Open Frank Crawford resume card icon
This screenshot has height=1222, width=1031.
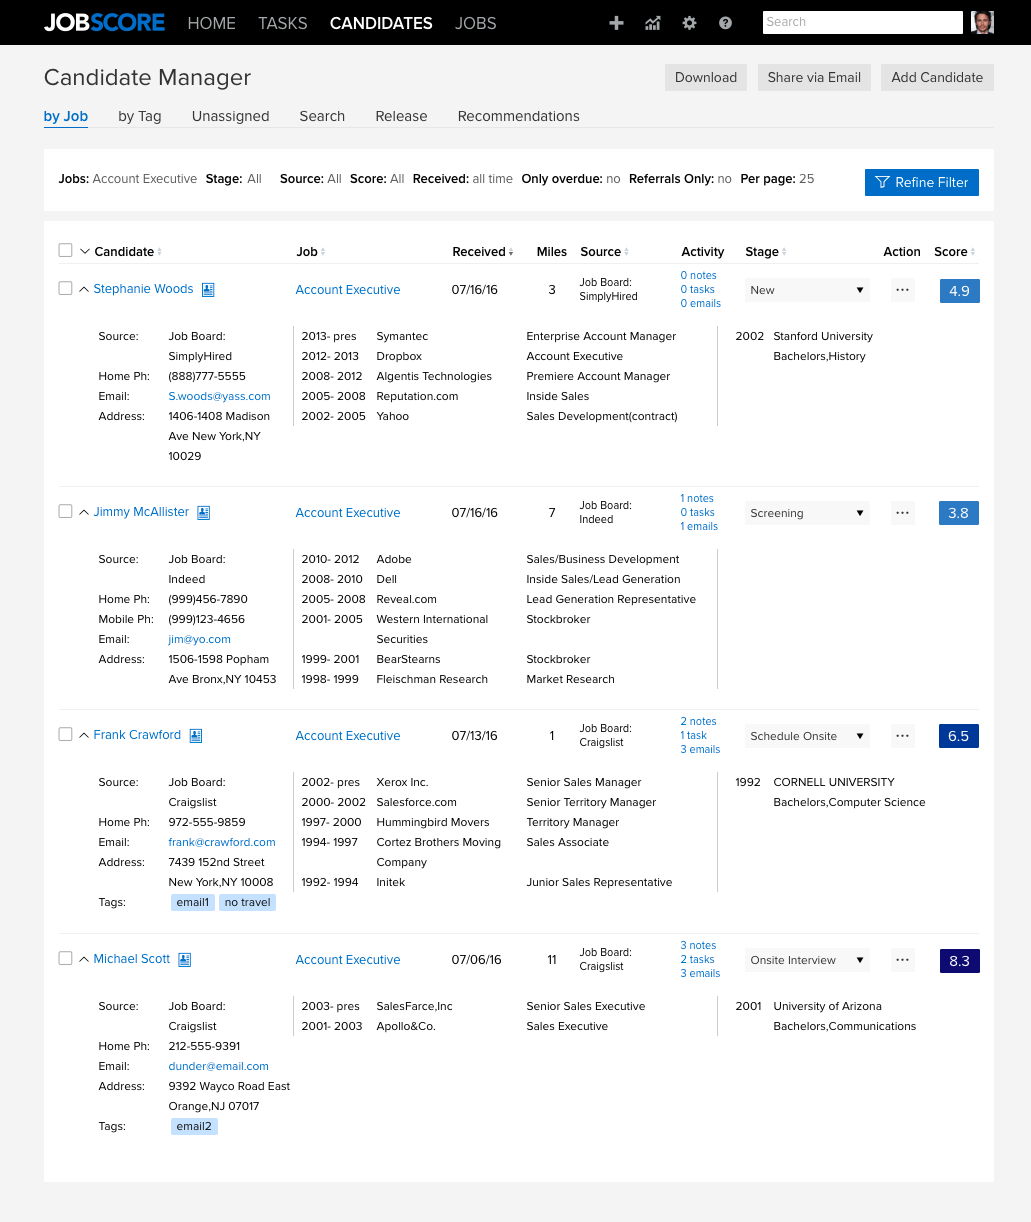click(x=196, y=736)
